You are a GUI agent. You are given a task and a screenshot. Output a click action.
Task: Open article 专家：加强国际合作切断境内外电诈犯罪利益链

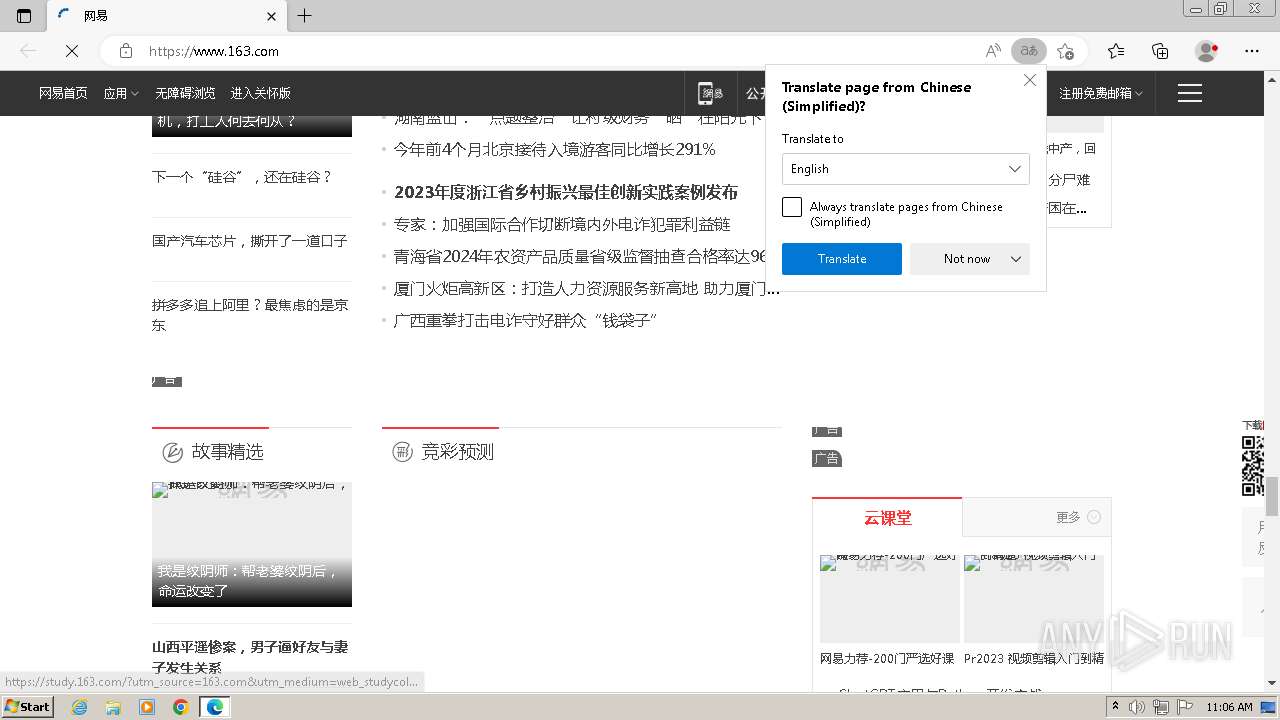[x=562, y=225]
